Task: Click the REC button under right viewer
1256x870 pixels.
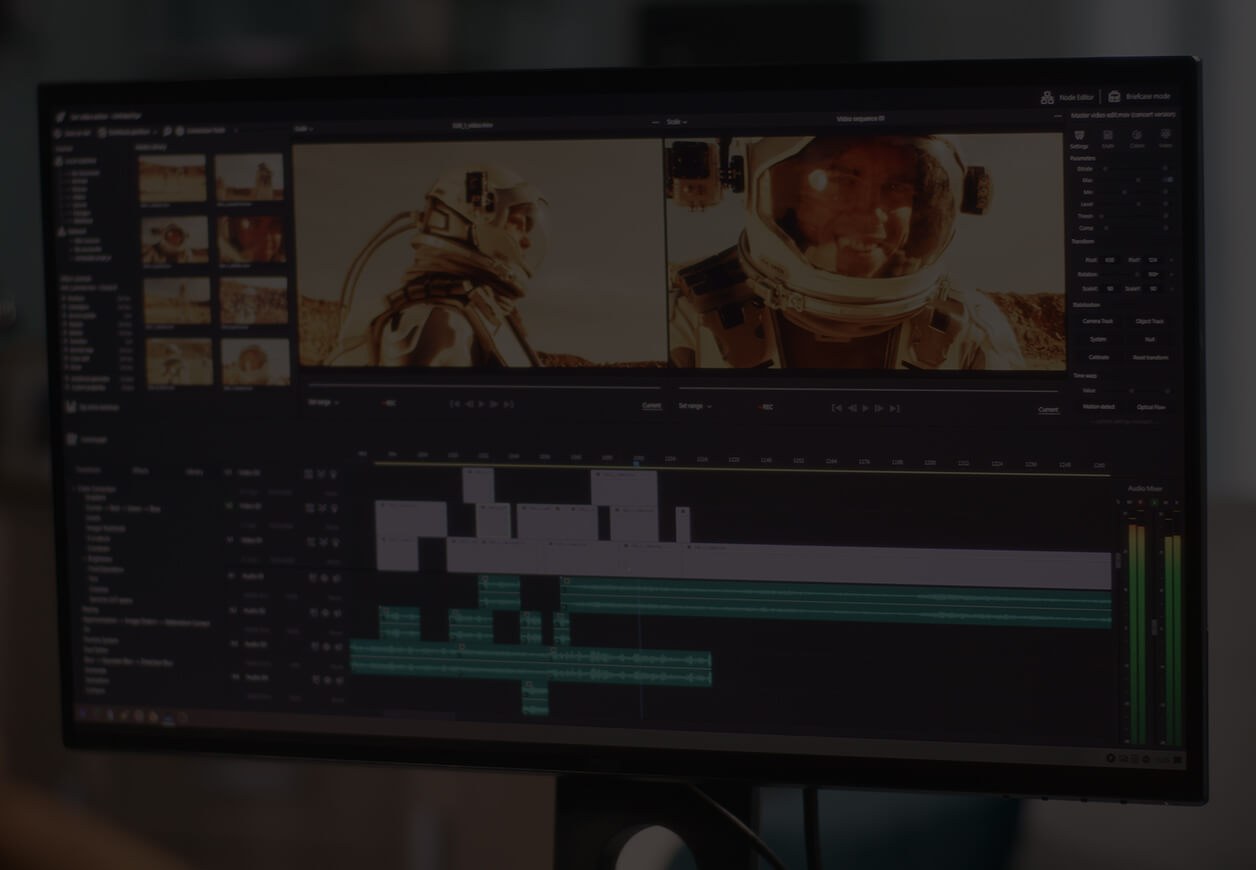Action: tap(765, 407)
